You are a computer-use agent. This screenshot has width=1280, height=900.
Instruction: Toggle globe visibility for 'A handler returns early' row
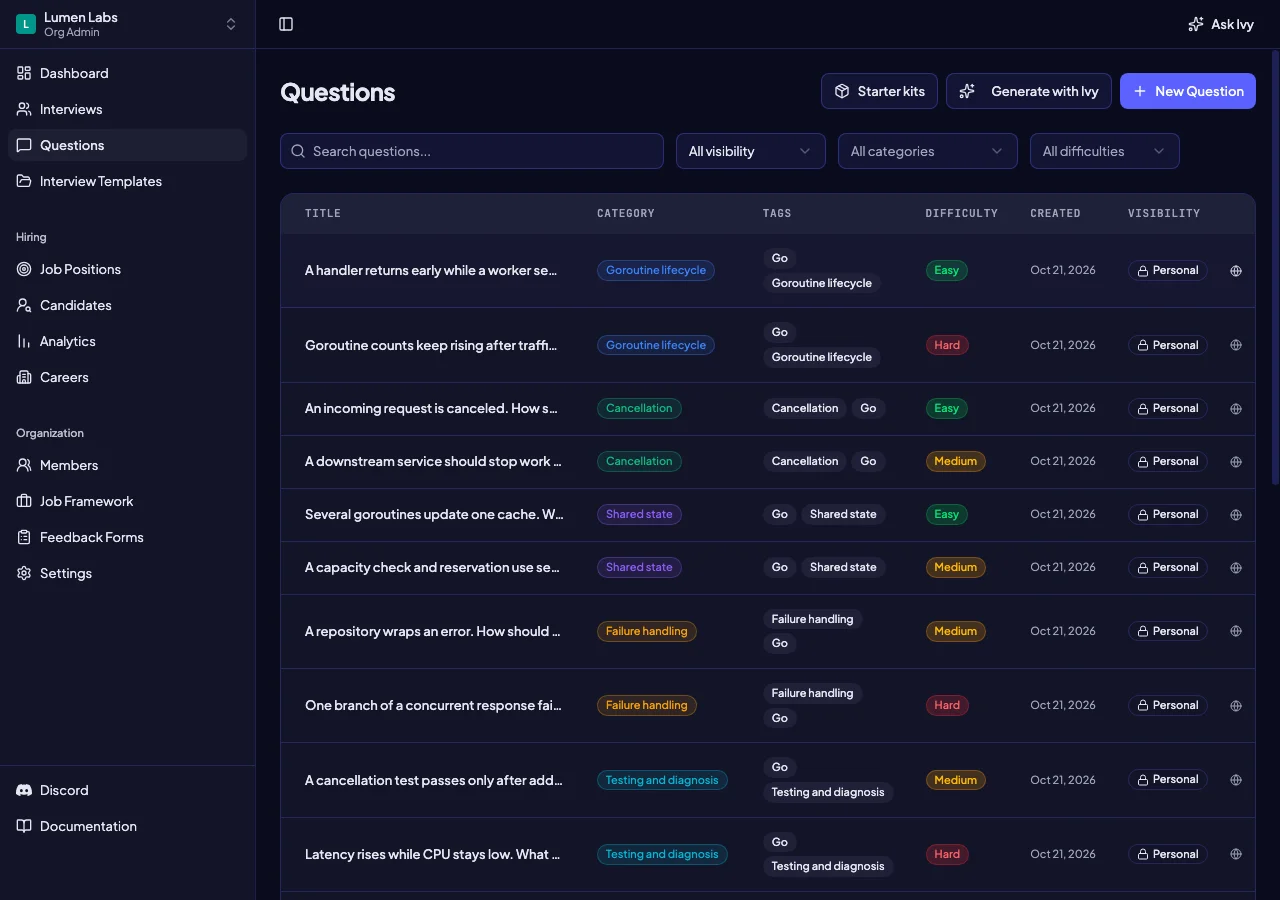1236,271
